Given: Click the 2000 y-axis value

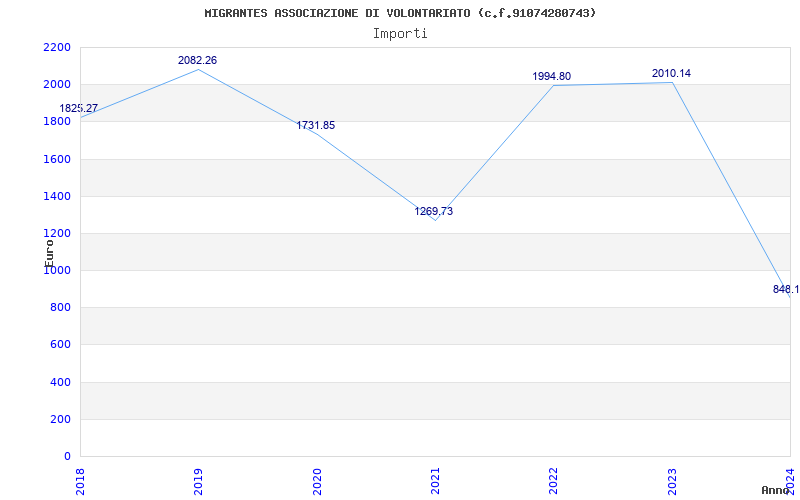Looking at the screenshot, I should coord(57,85).
